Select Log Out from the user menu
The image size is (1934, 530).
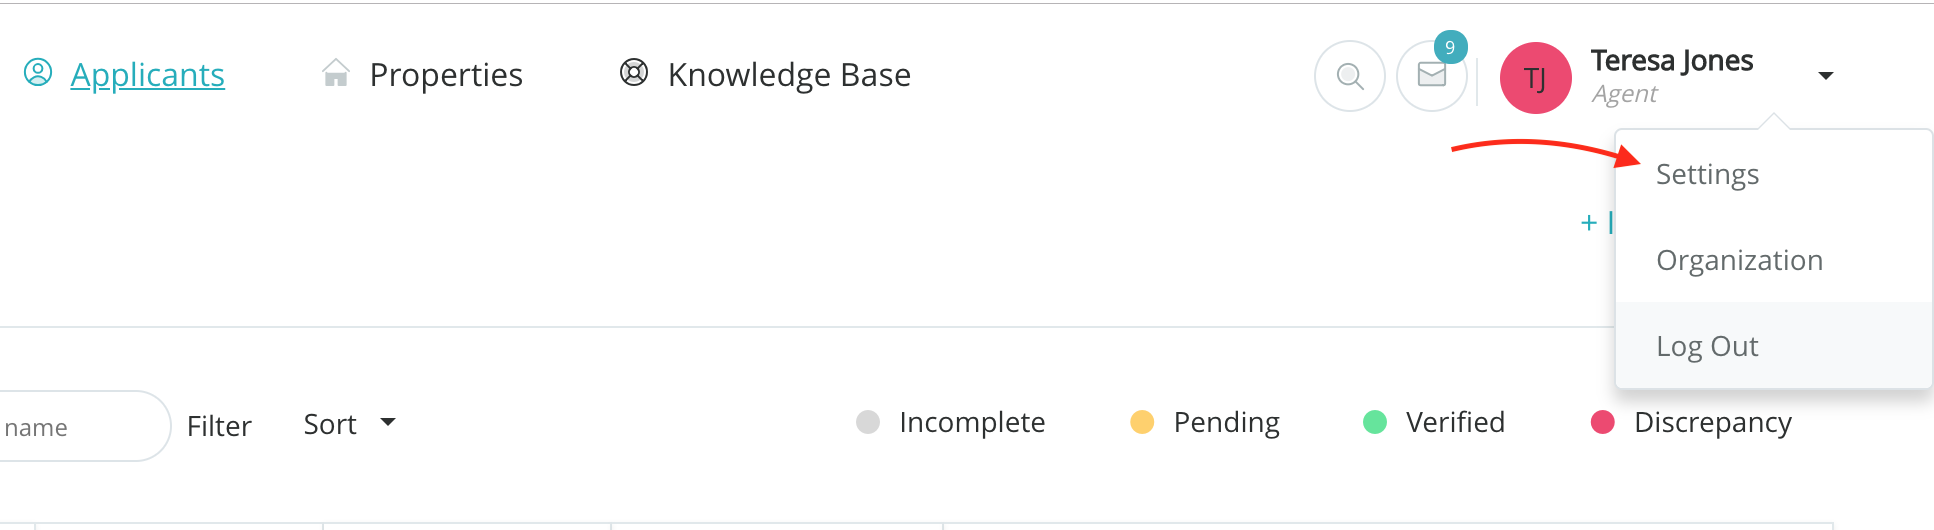[1707, 347]
